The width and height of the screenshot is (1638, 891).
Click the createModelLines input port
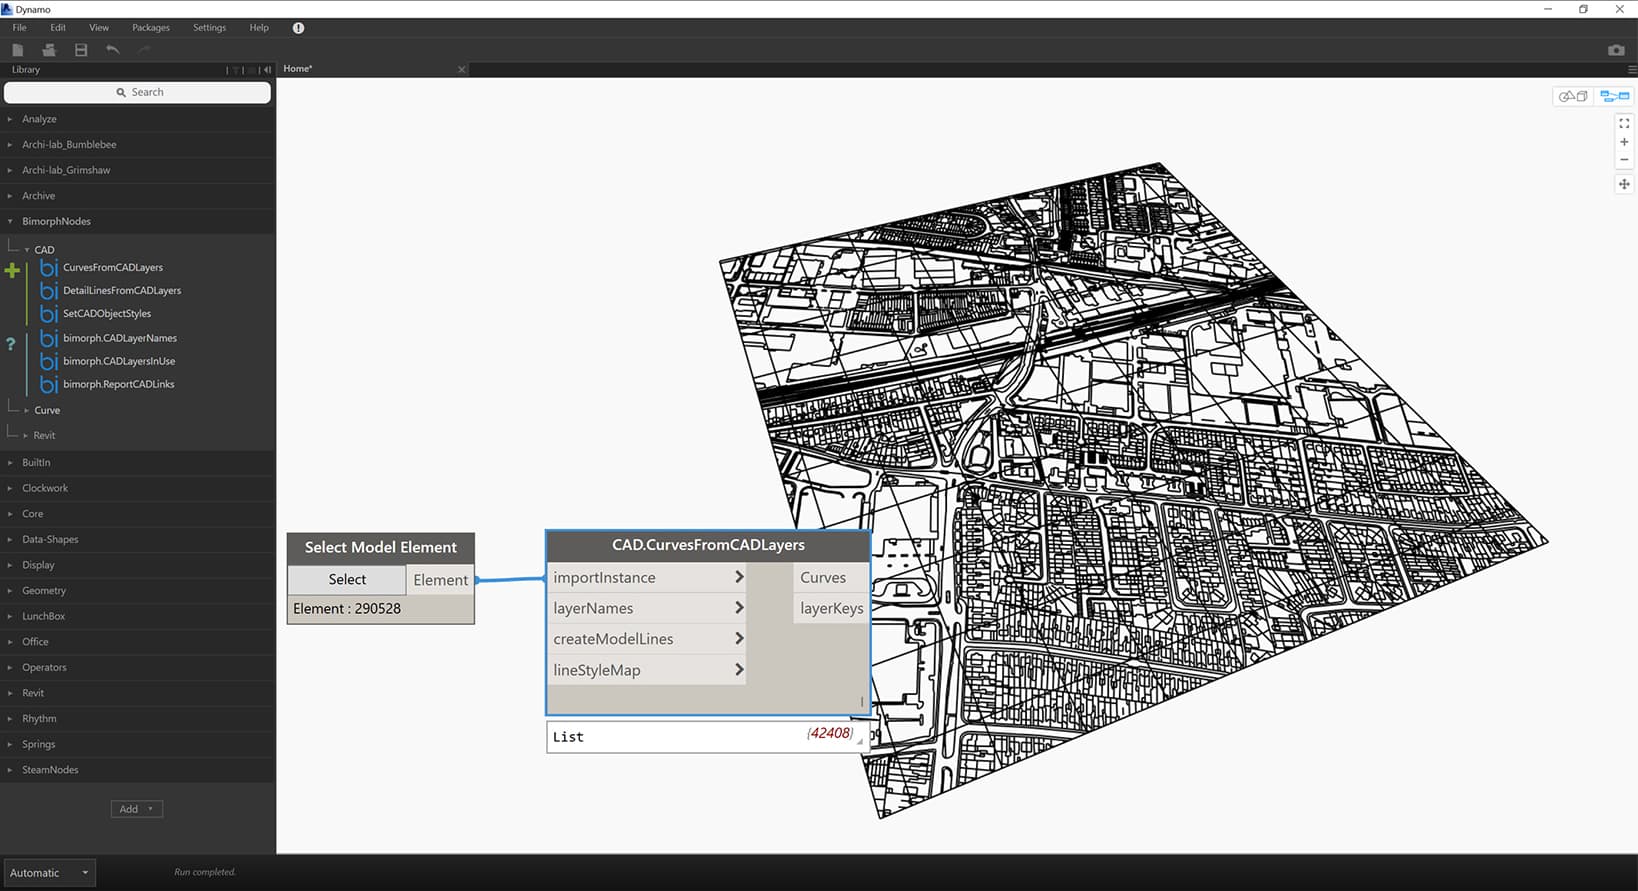648,639
